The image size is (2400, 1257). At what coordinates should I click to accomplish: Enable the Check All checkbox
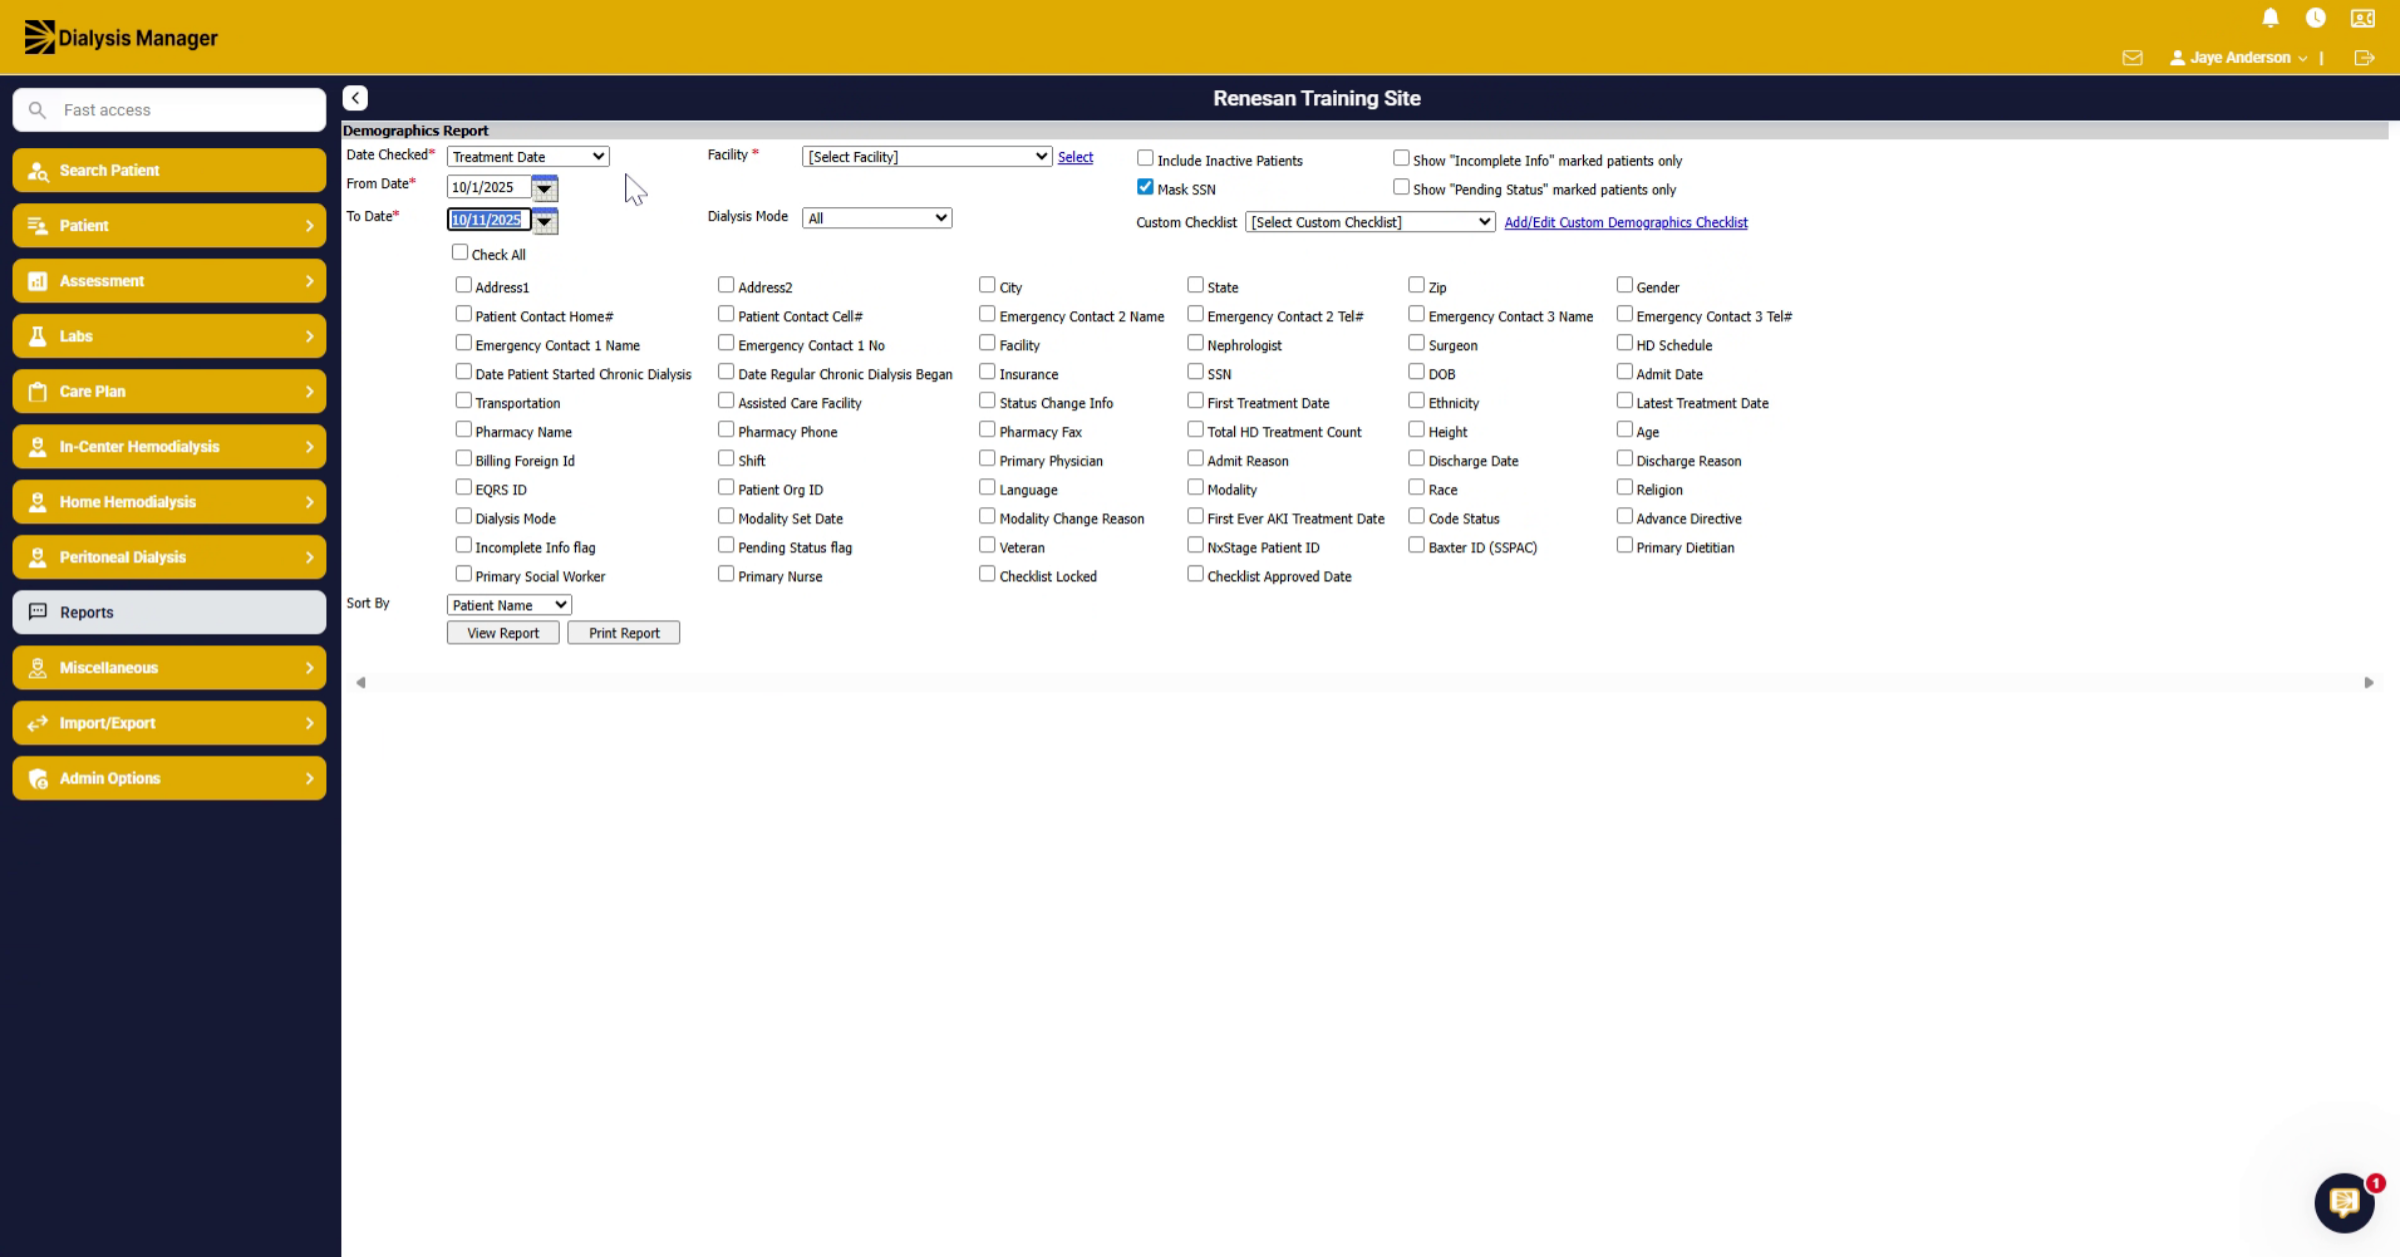coord(460,252)
